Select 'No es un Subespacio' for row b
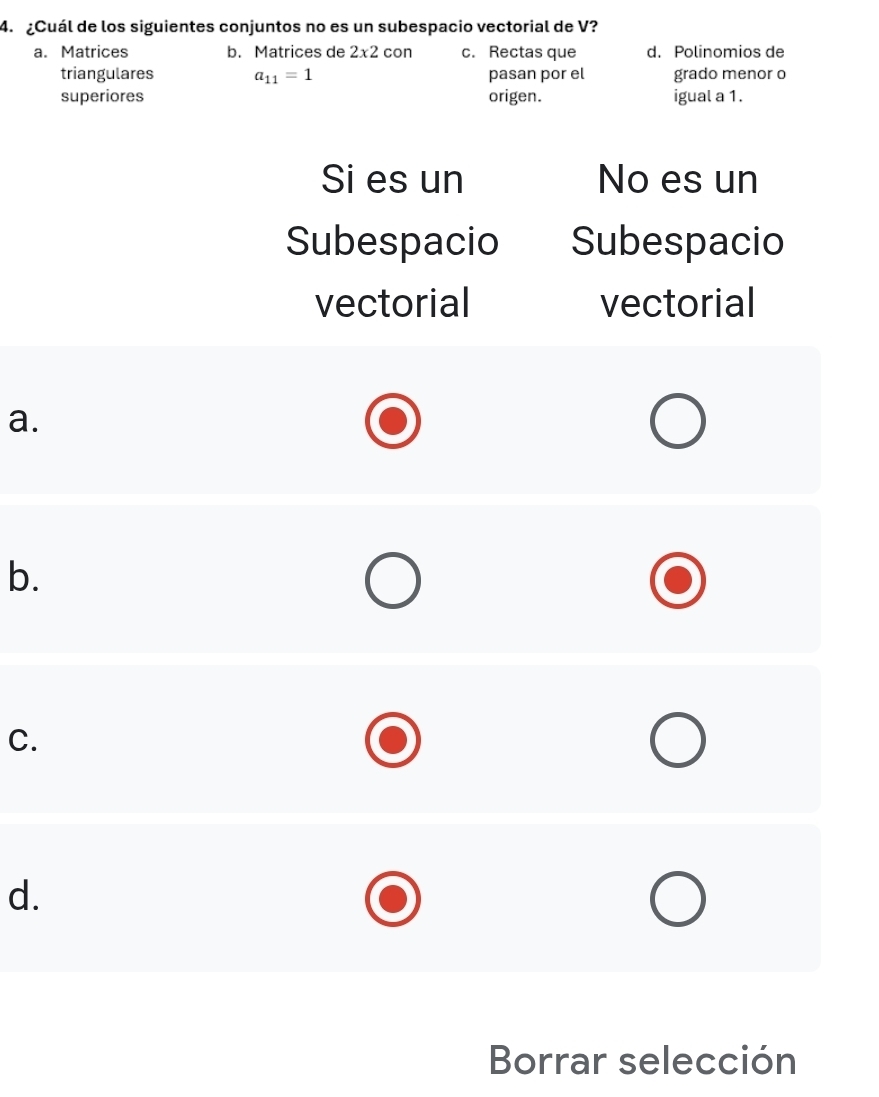The width and height of the screenshot is (879, 1097). point(678,580)
